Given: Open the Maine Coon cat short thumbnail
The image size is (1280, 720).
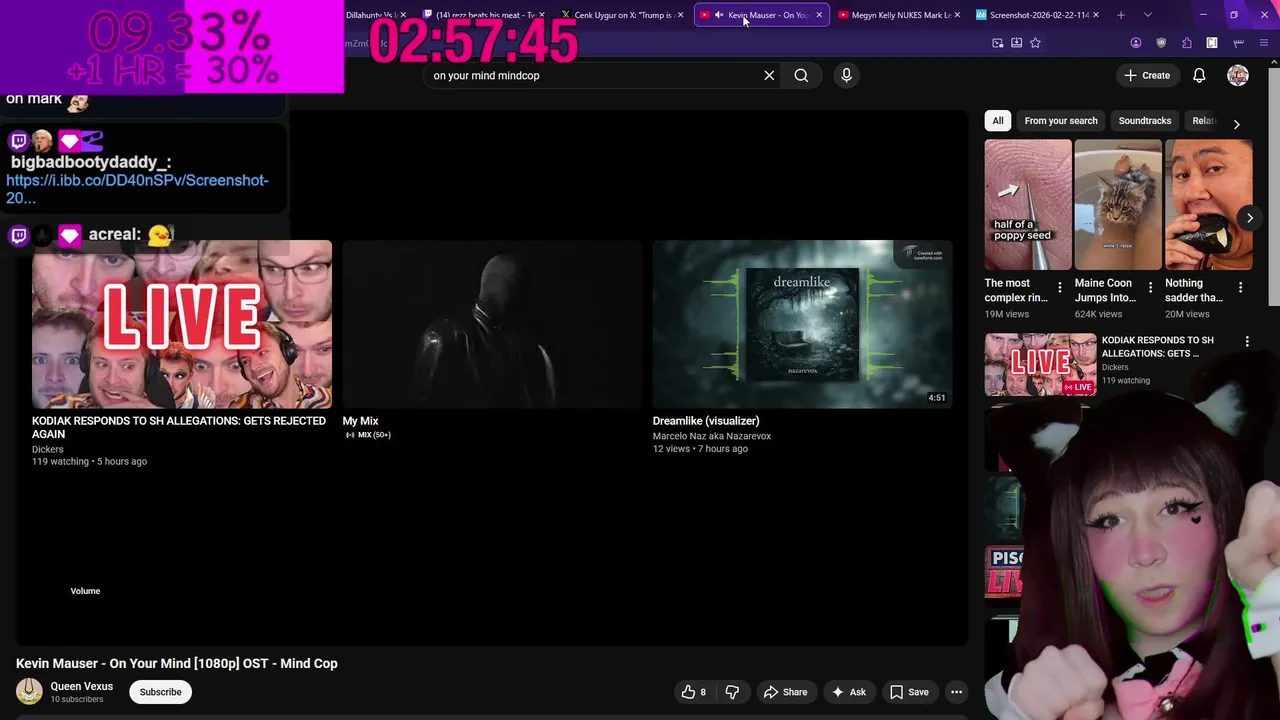Looking at the screenshot, I should [1117, 205].
